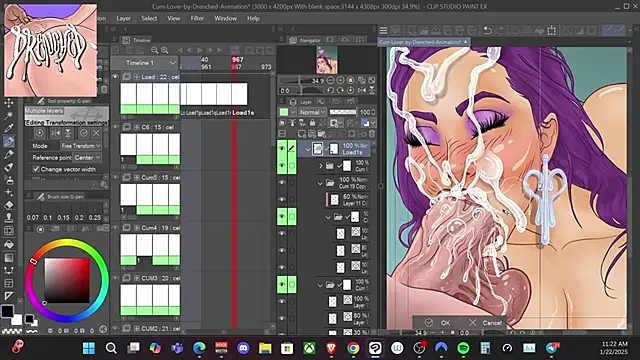
Task: Toggle visibility of the Load : 22 timeline track
Action: coord(115,77)
